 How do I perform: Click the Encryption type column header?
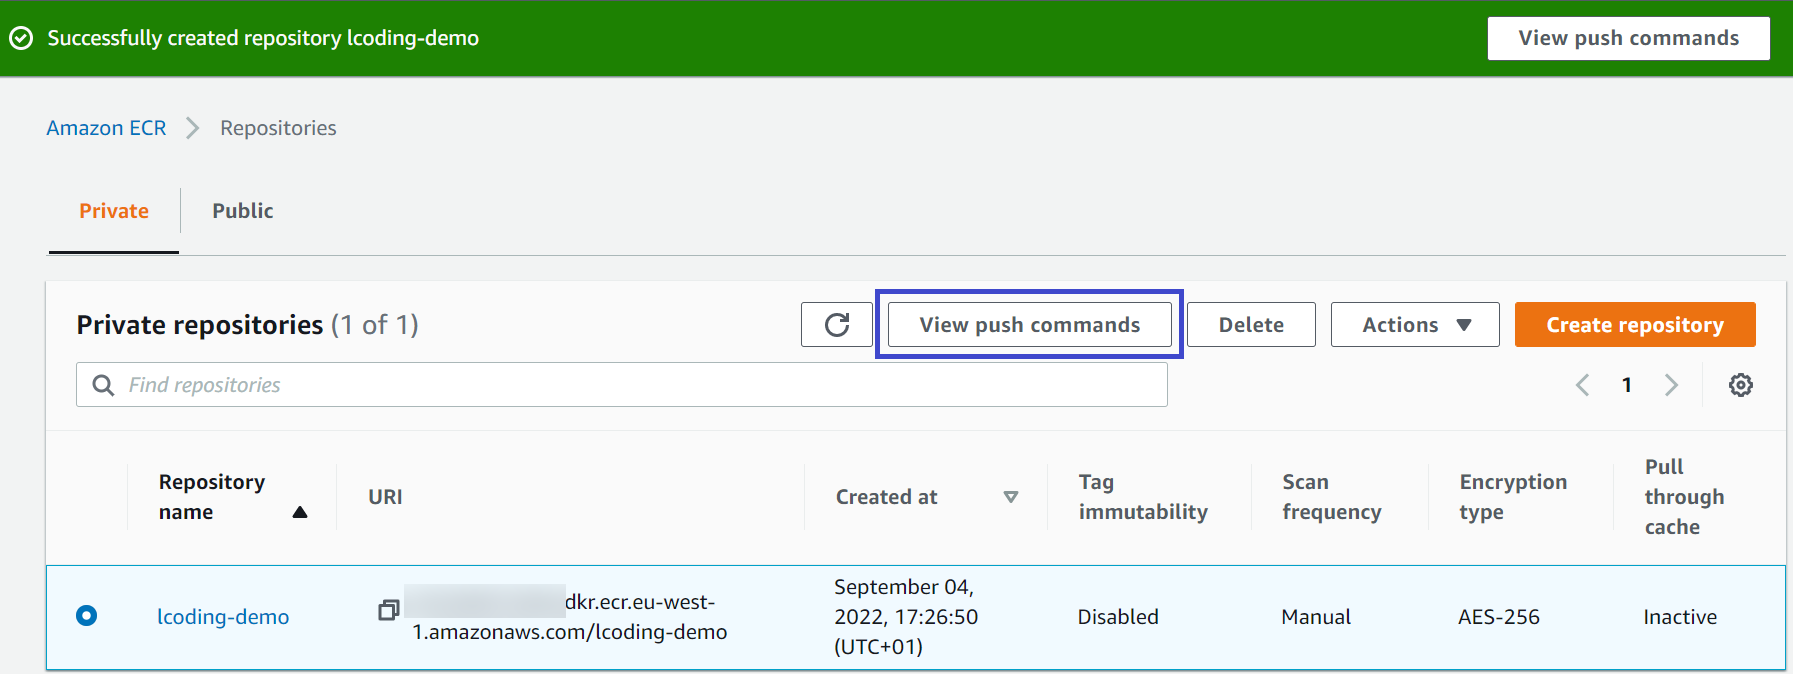tap(1513, 497)
